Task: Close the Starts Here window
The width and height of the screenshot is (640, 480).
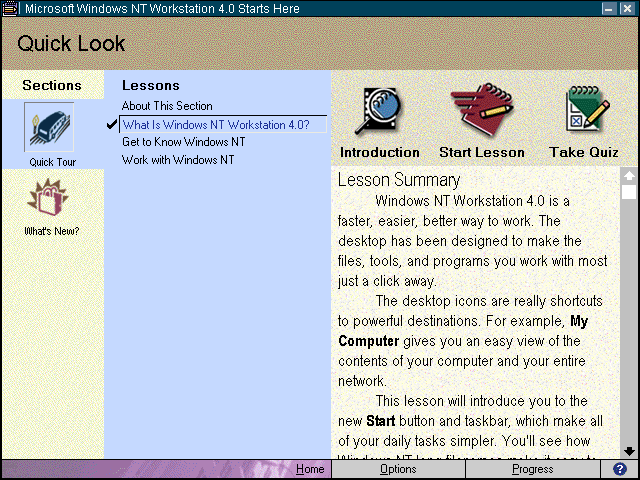Action: (627, 9)
